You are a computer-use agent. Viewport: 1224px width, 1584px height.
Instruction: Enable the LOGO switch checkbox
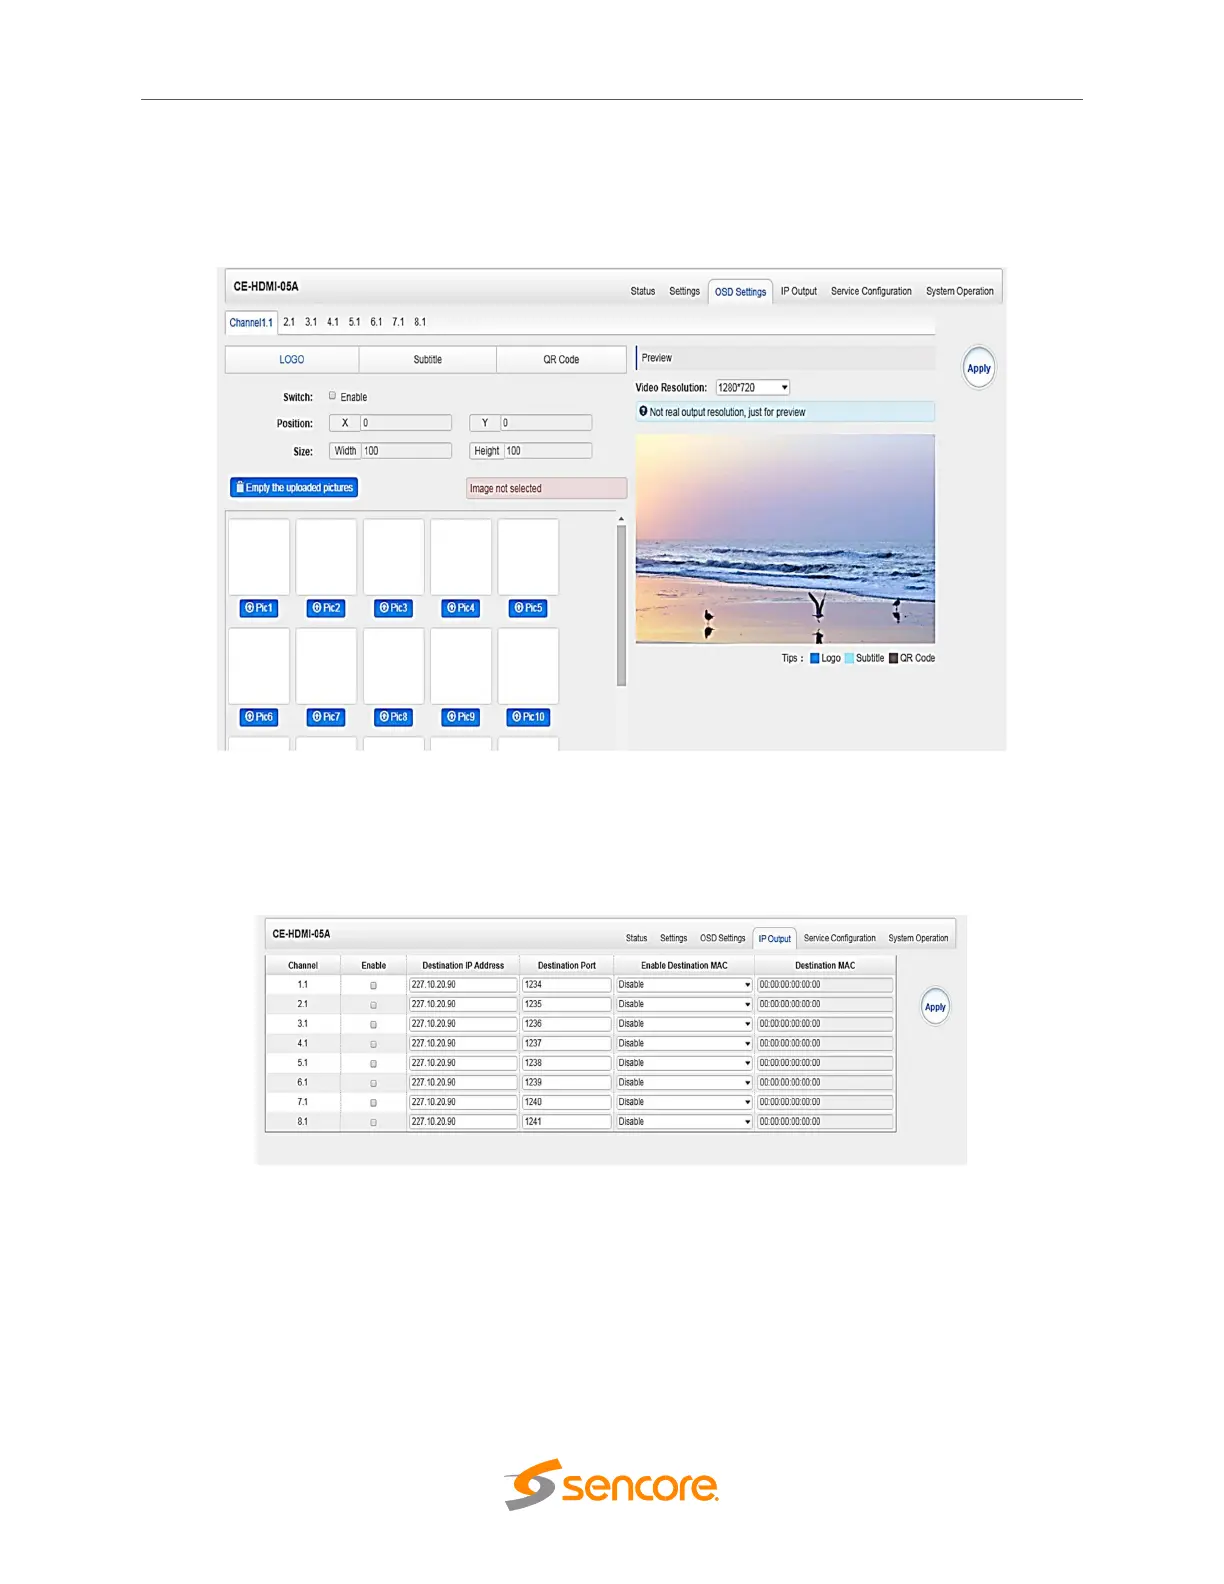tap(332, 396)
